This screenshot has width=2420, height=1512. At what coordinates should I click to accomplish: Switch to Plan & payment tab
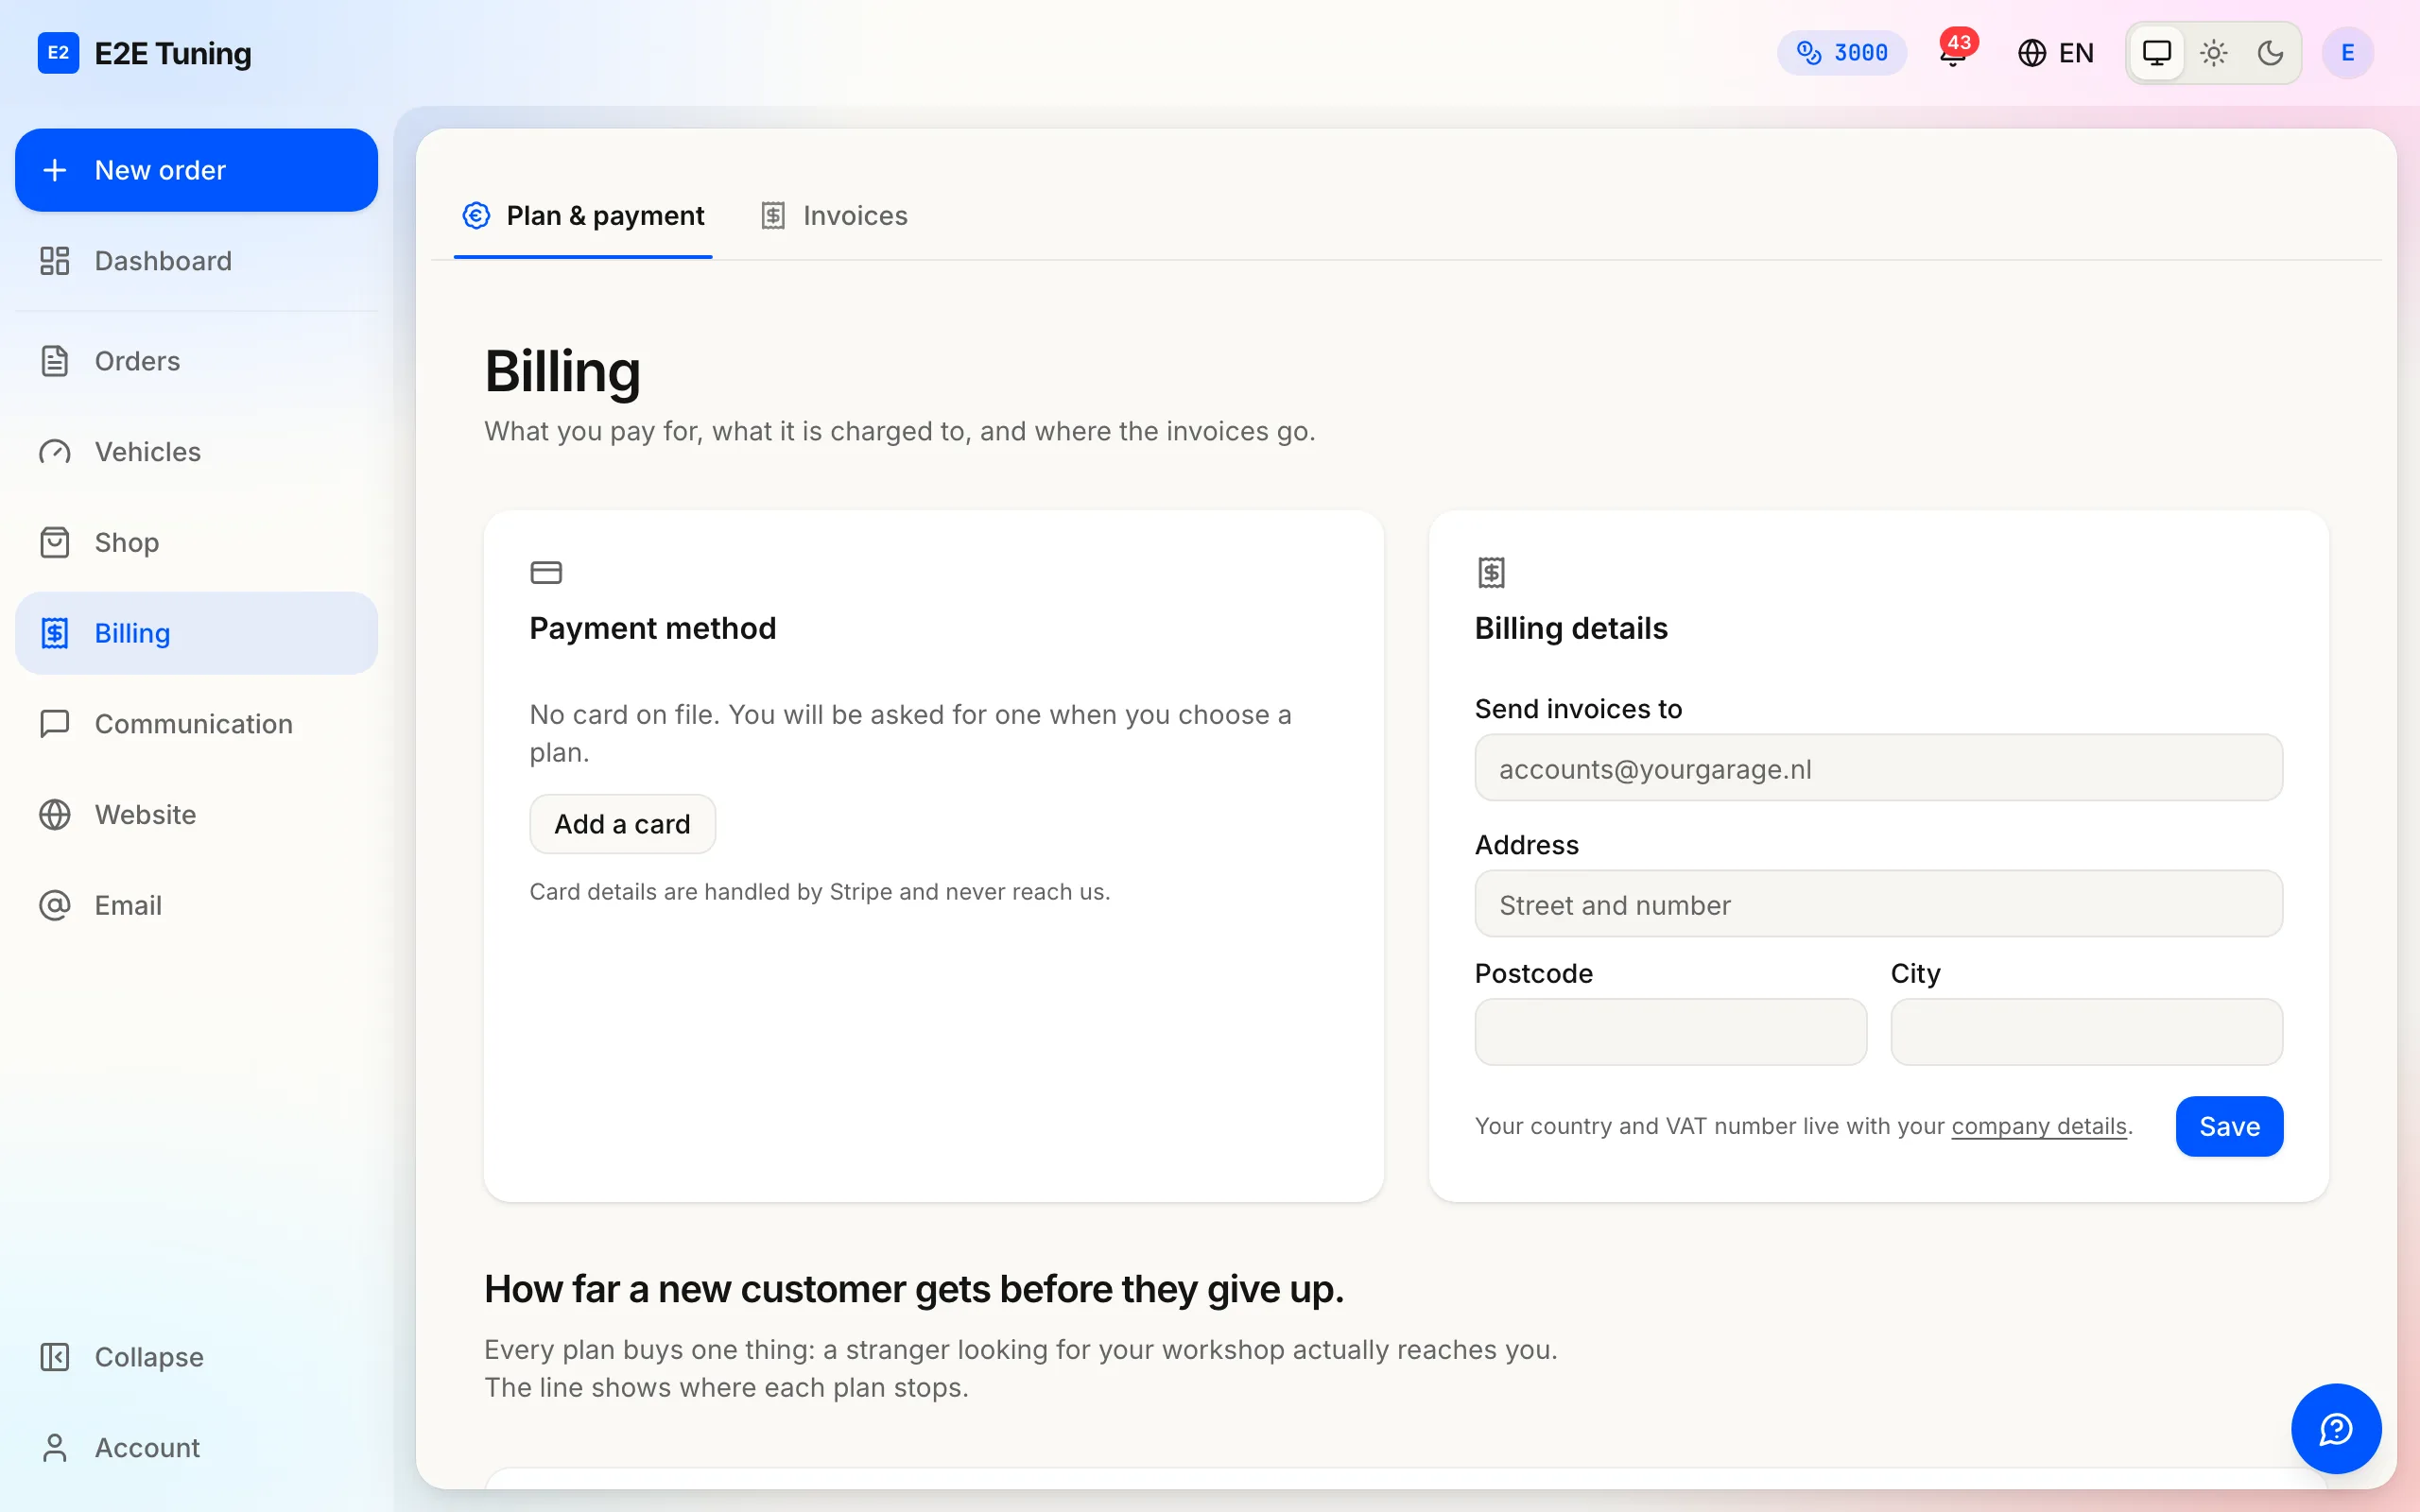[x=583, y=216]
